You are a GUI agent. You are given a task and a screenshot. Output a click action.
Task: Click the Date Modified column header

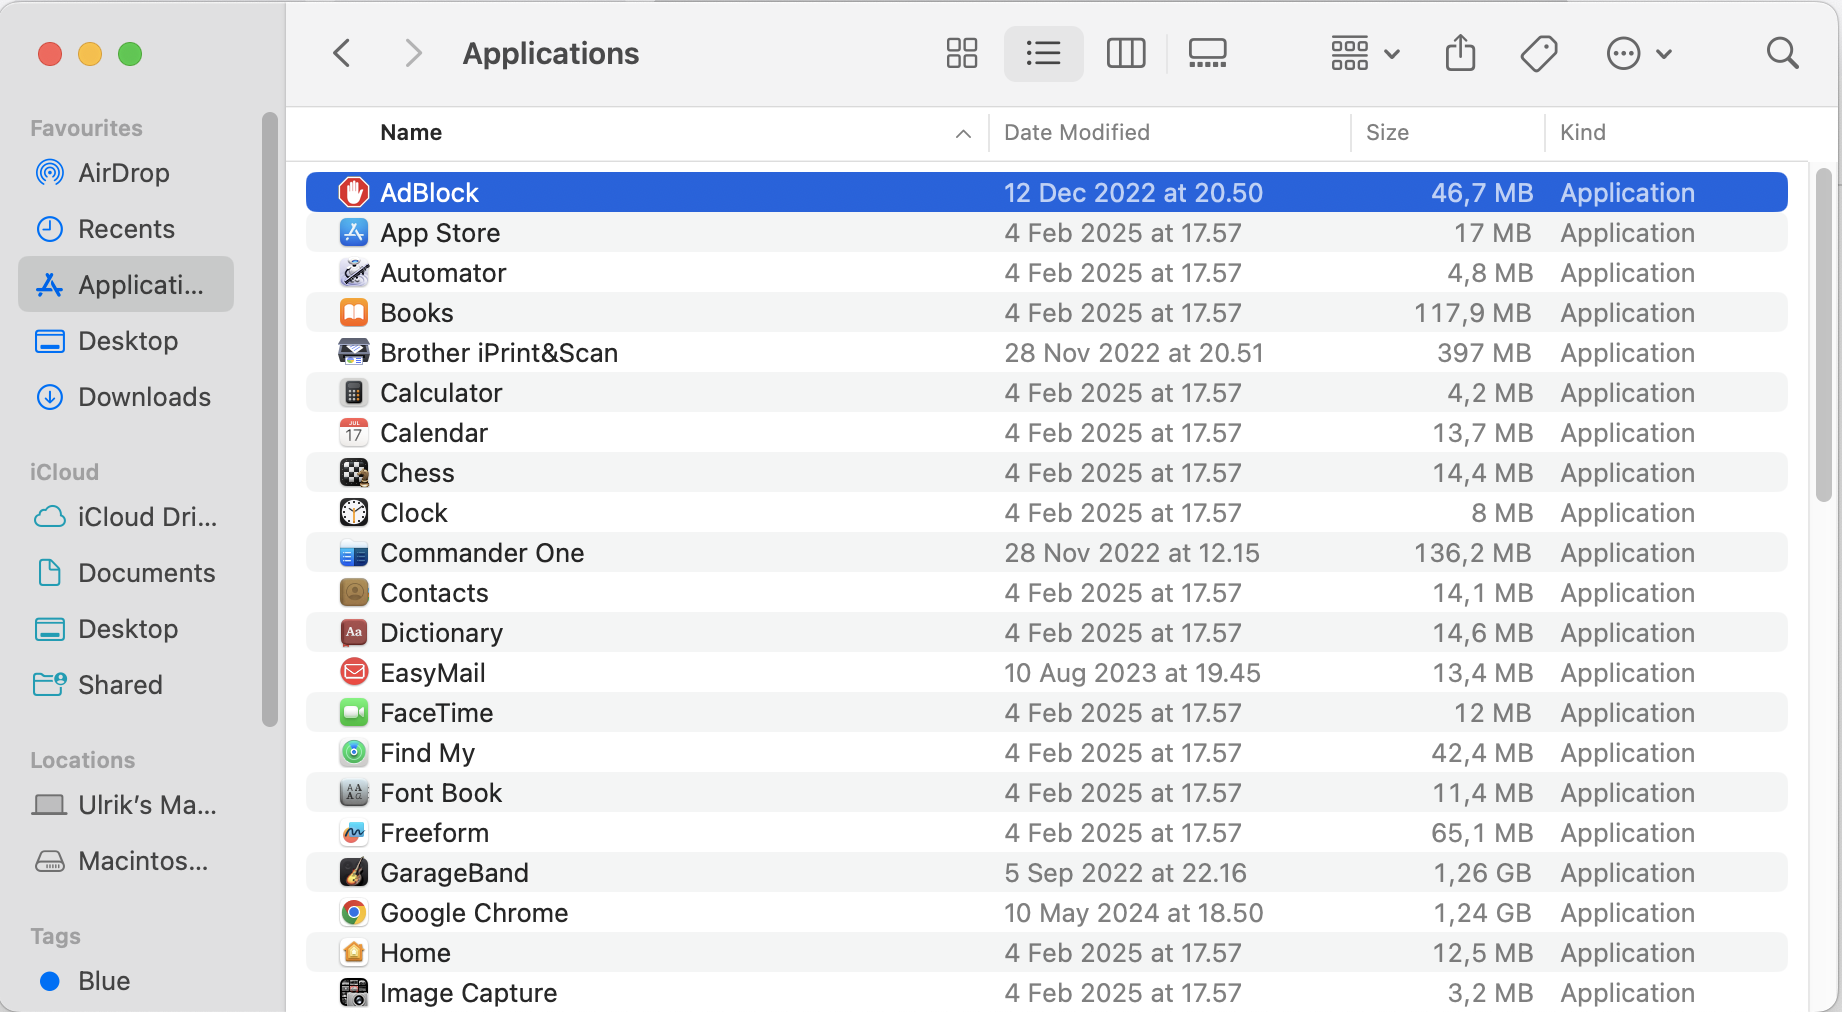tap(1076, 132)
